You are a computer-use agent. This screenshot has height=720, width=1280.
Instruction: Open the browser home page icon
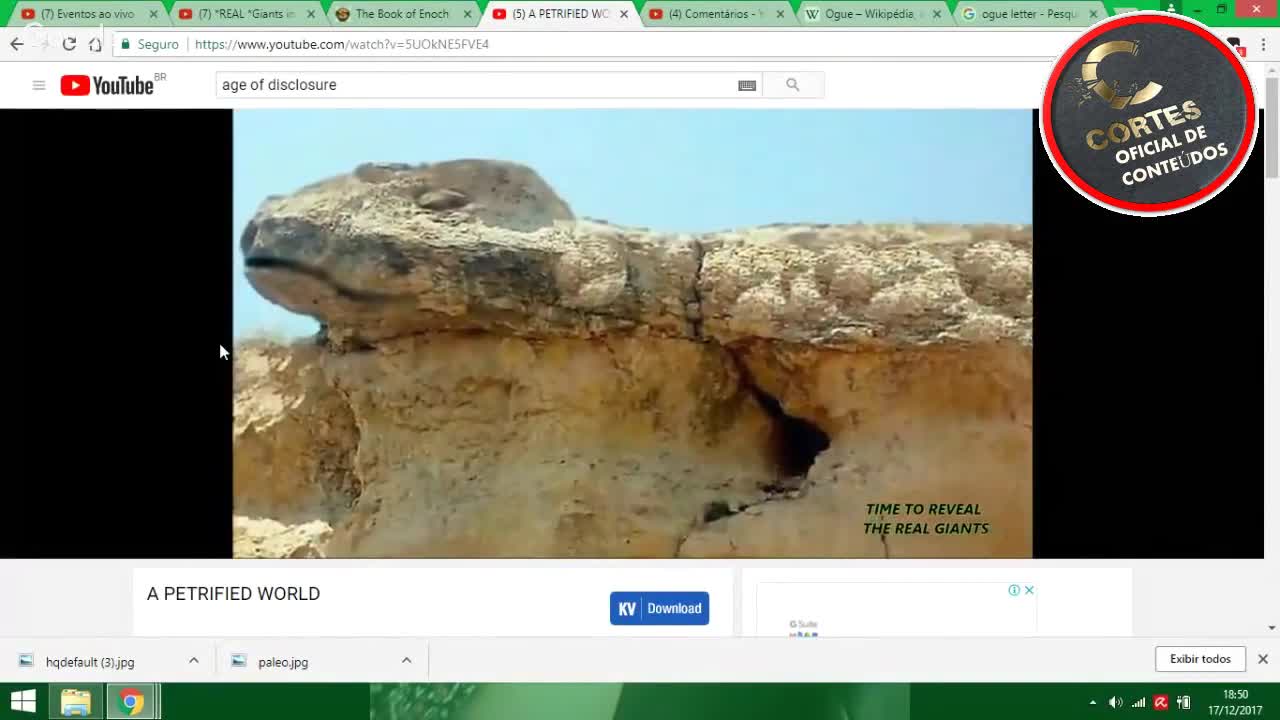click(95, 44)
